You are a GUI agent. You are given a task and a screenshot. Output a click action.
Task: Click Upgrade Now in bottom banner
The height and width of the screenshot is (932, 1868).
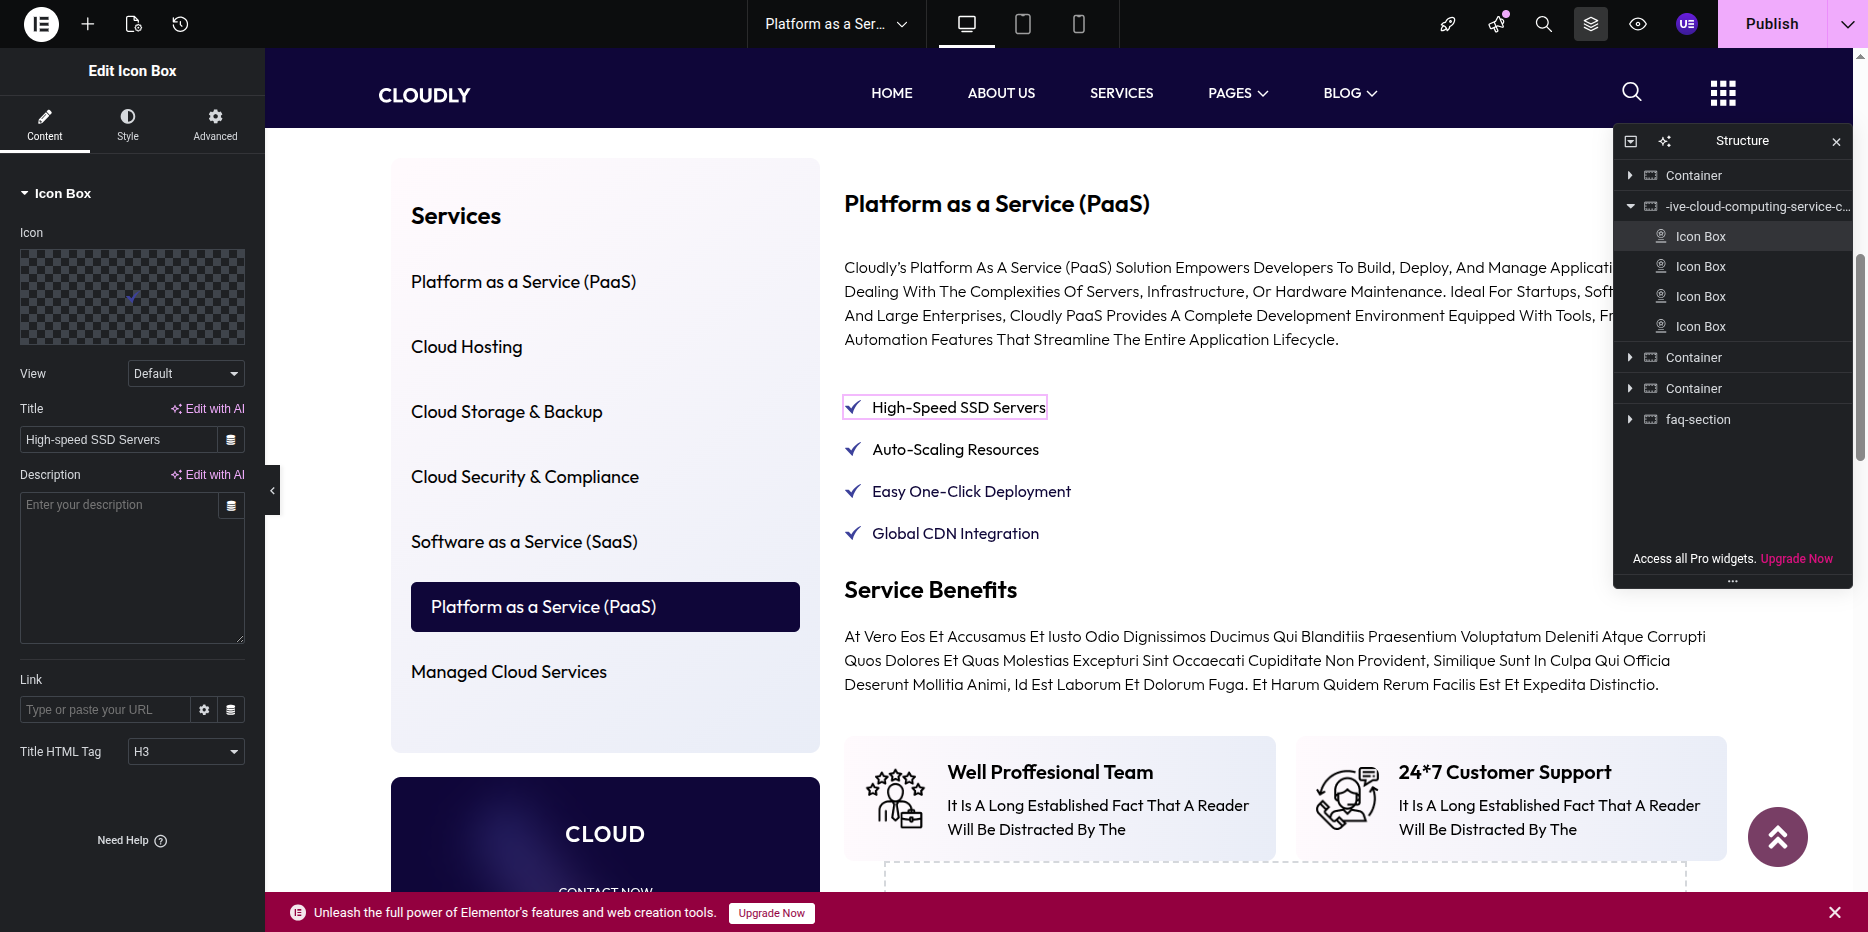[x=772, y=913]
